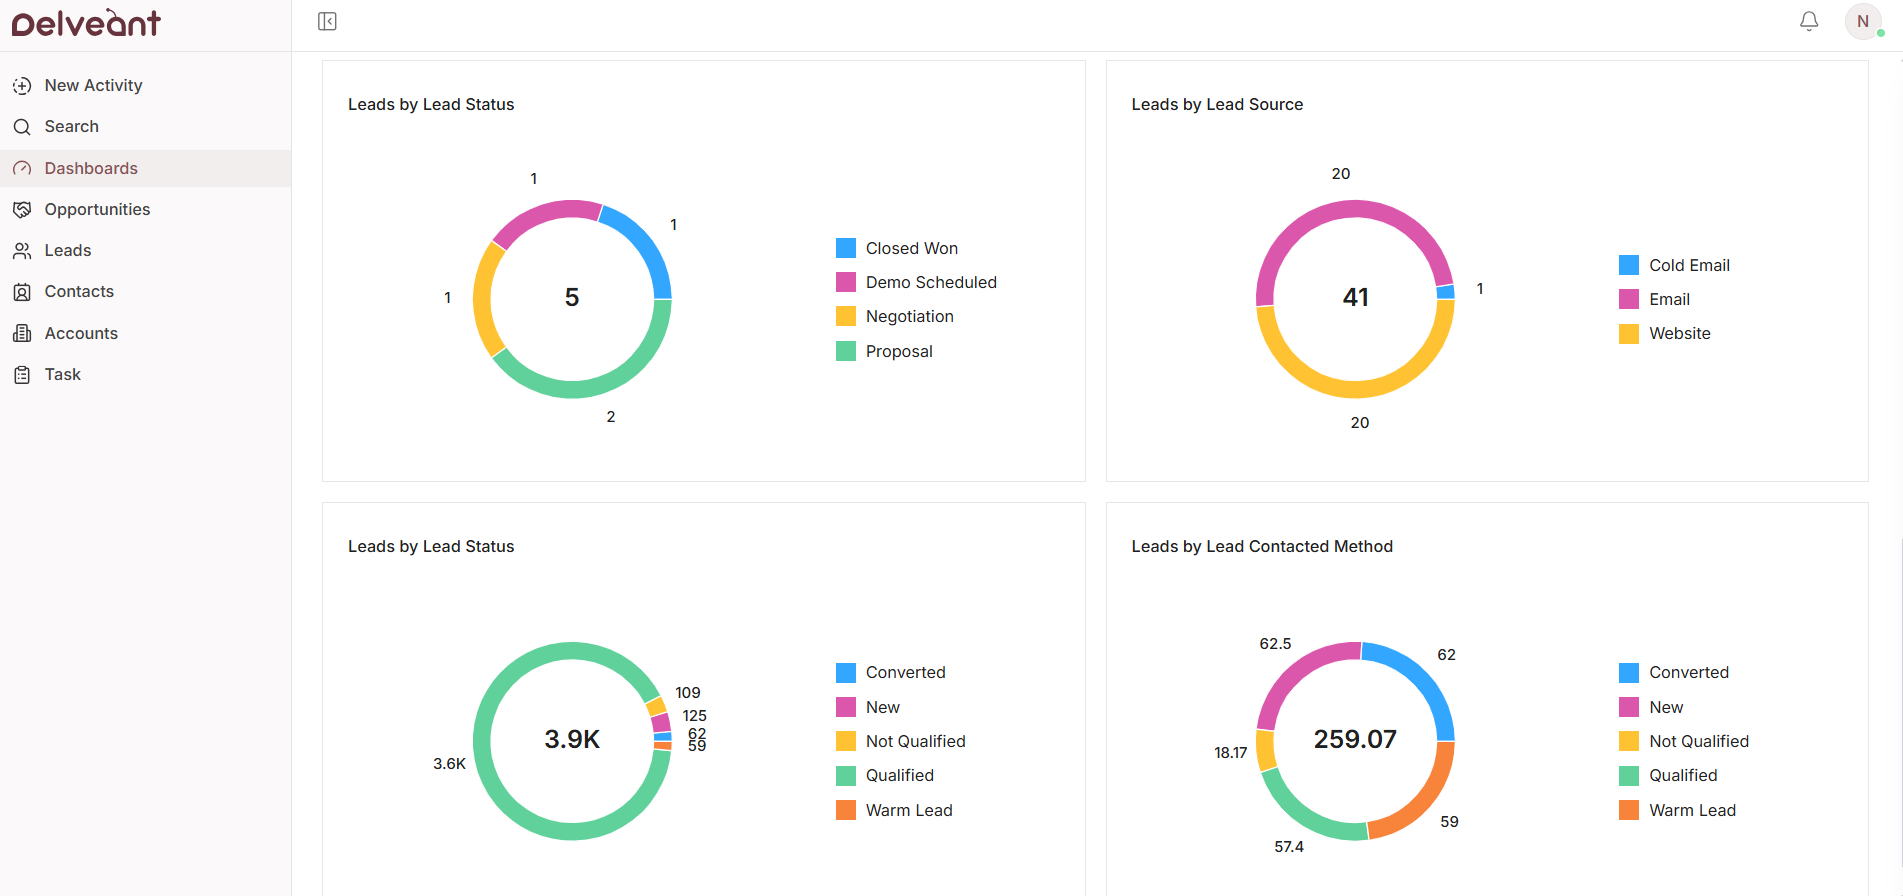Open Contacts from the sidebar
Screen dimensions: 1903x896
79,292
